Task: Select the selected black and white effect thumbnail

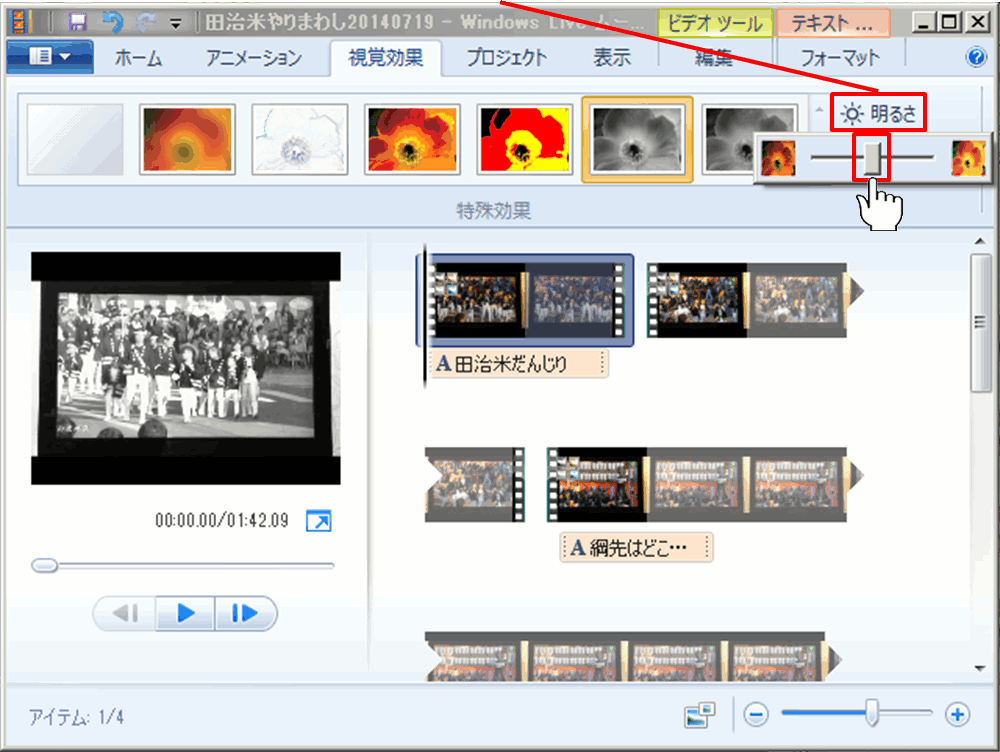Action: (x=637, y=140)
